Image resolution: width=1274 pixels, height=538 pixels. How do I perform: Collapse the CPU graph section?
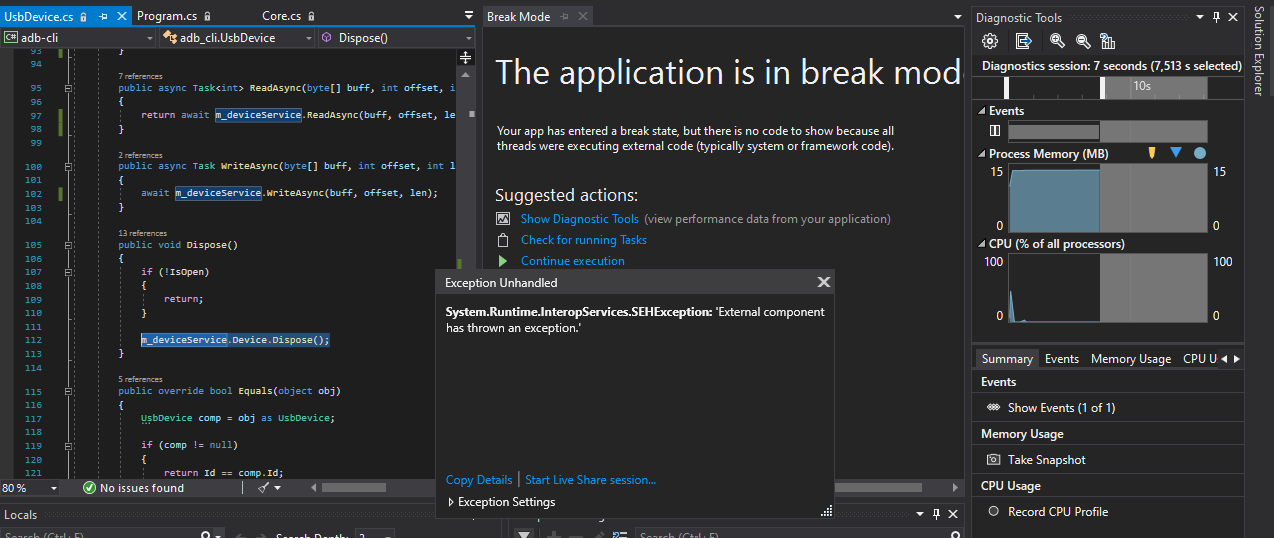point(982,244)
